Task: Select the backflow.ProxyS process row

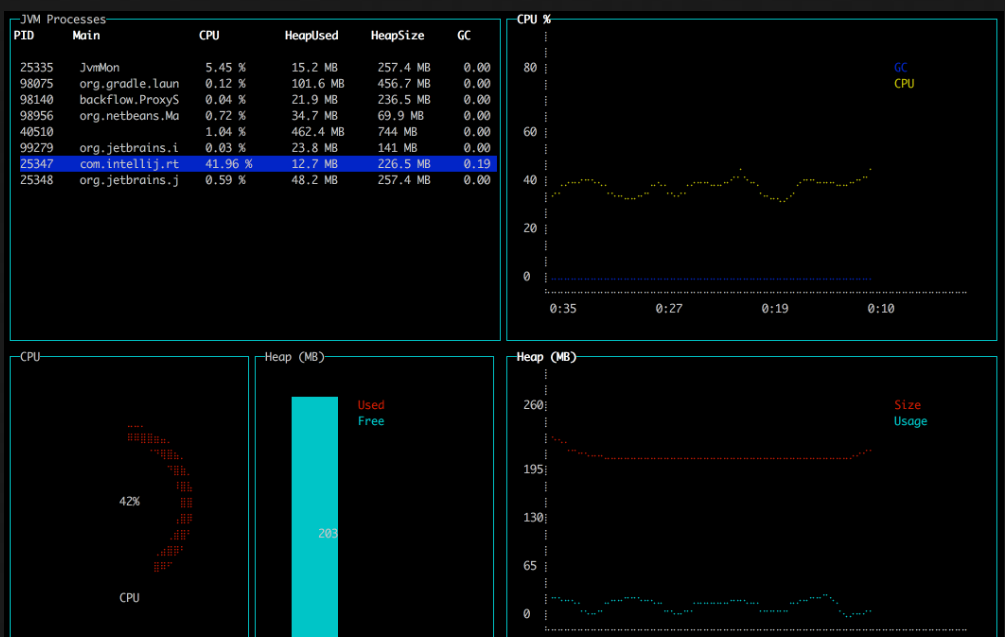Action: tap(128, 100)
